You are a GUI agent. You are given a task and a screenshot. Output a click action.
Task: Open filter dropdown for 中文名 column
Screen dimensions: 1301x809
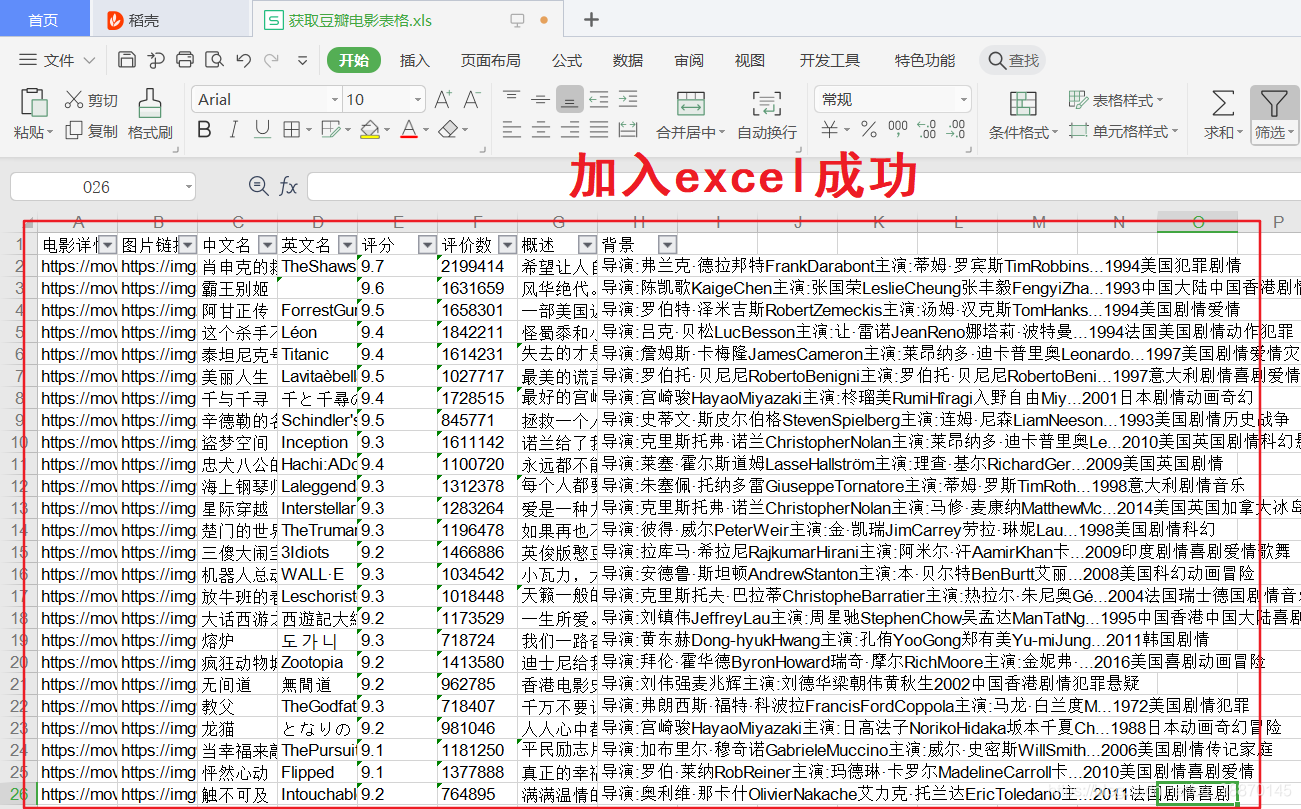(267, 244)
